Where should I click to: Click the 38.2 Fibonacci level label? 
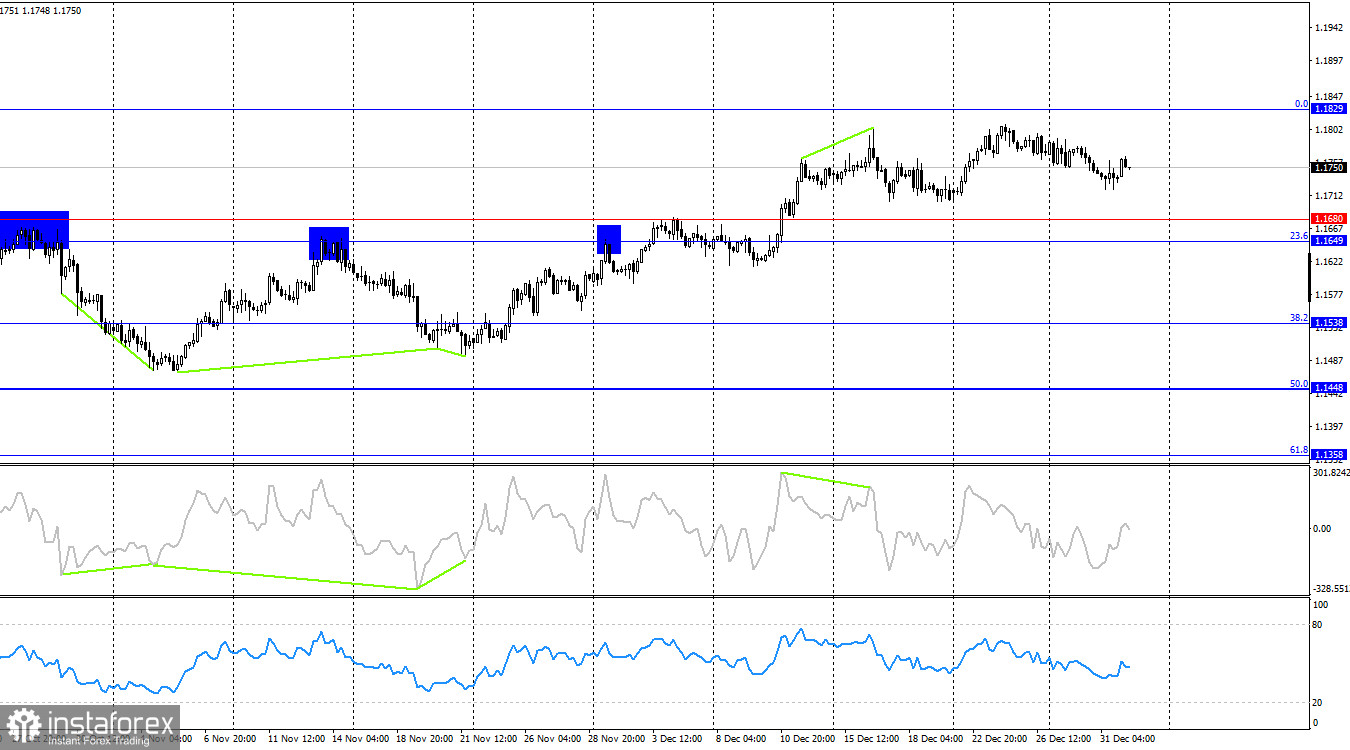1299,318
